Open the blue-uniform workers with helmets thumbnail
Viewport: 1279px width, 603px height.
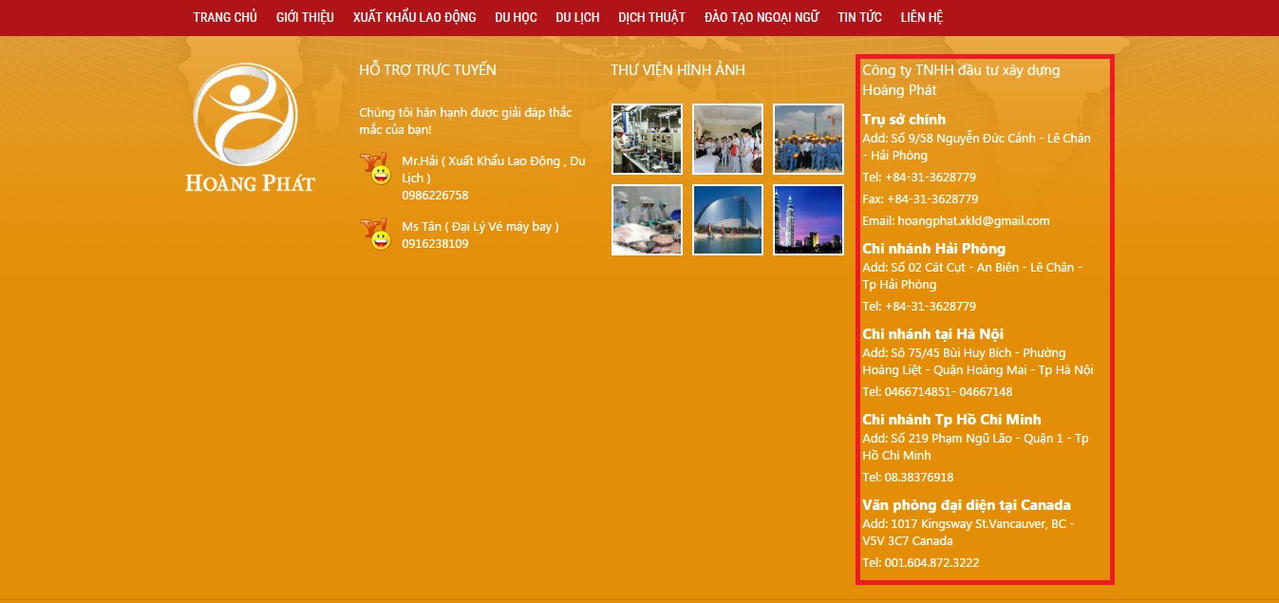(808, 139)
